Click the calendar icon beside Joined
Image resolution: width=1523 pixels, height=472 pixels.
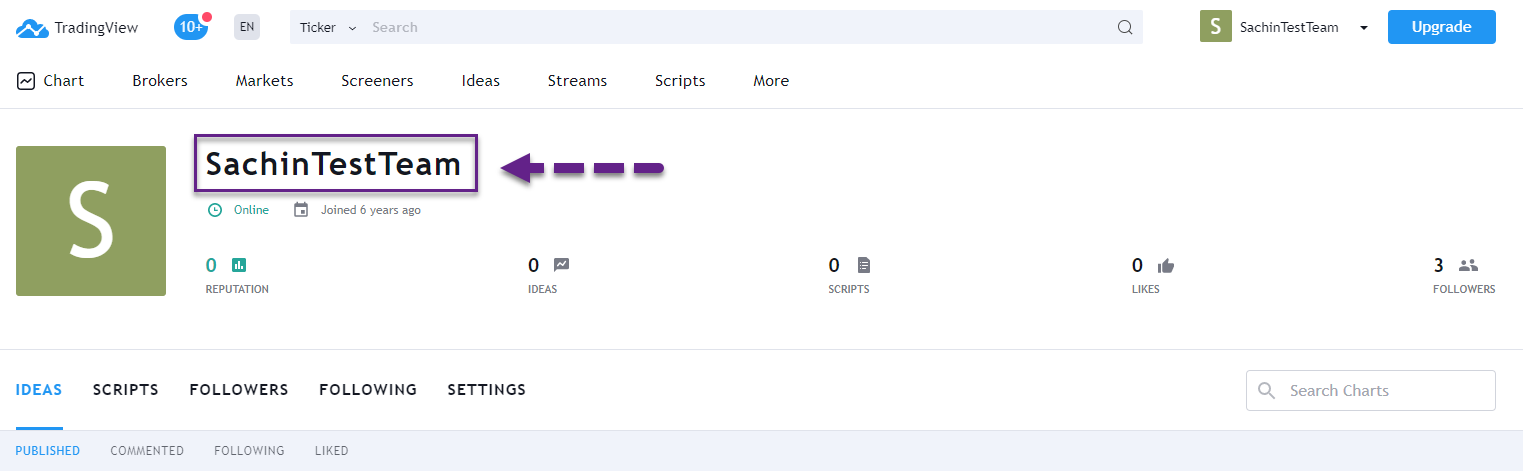(301, 210)
